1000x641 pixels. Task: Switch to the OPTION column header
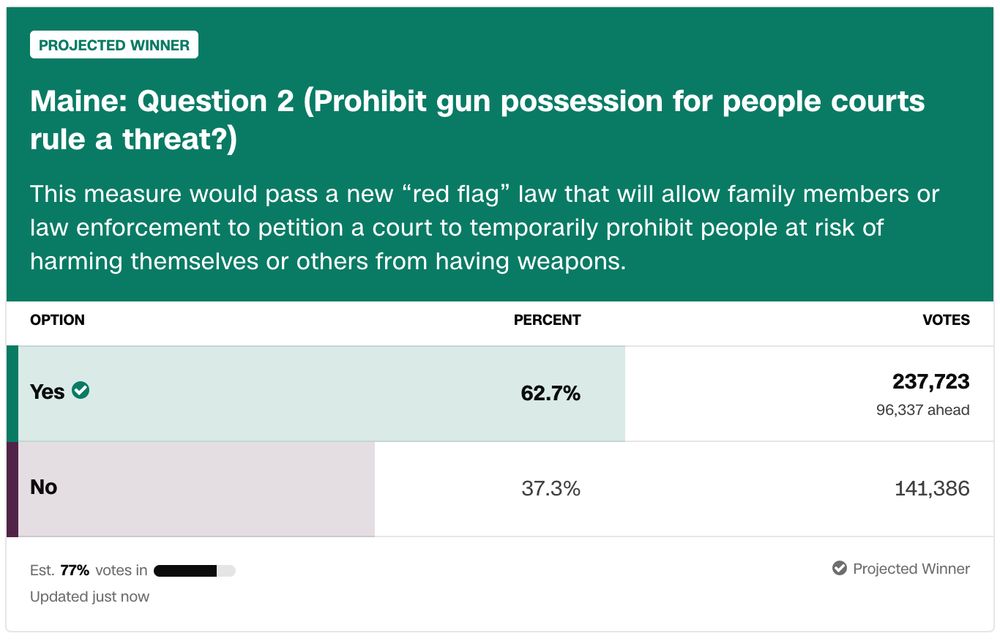tap(57, 320)
